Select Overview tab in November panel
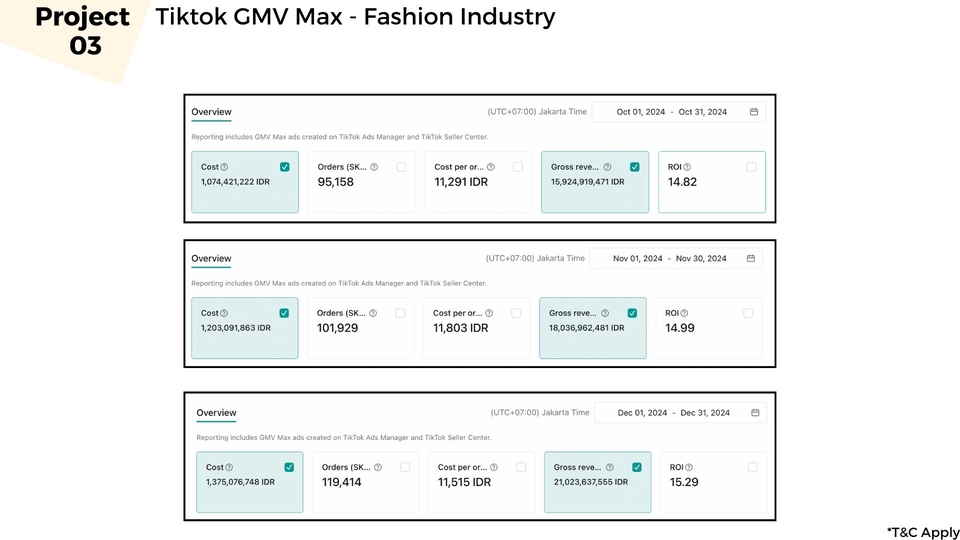This screenshot has height=540, width=960. coord(211,258)
